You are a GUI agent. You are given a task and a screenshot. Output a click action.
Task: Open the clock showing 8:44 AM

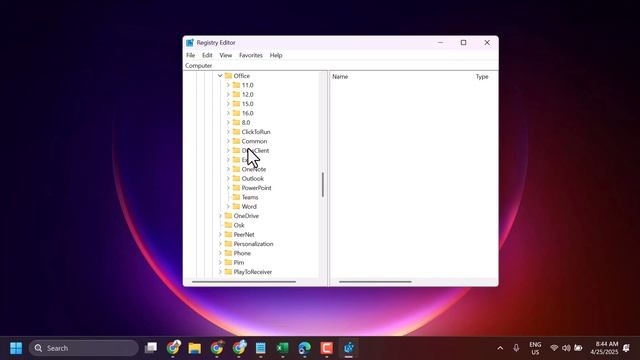(604, 348)
